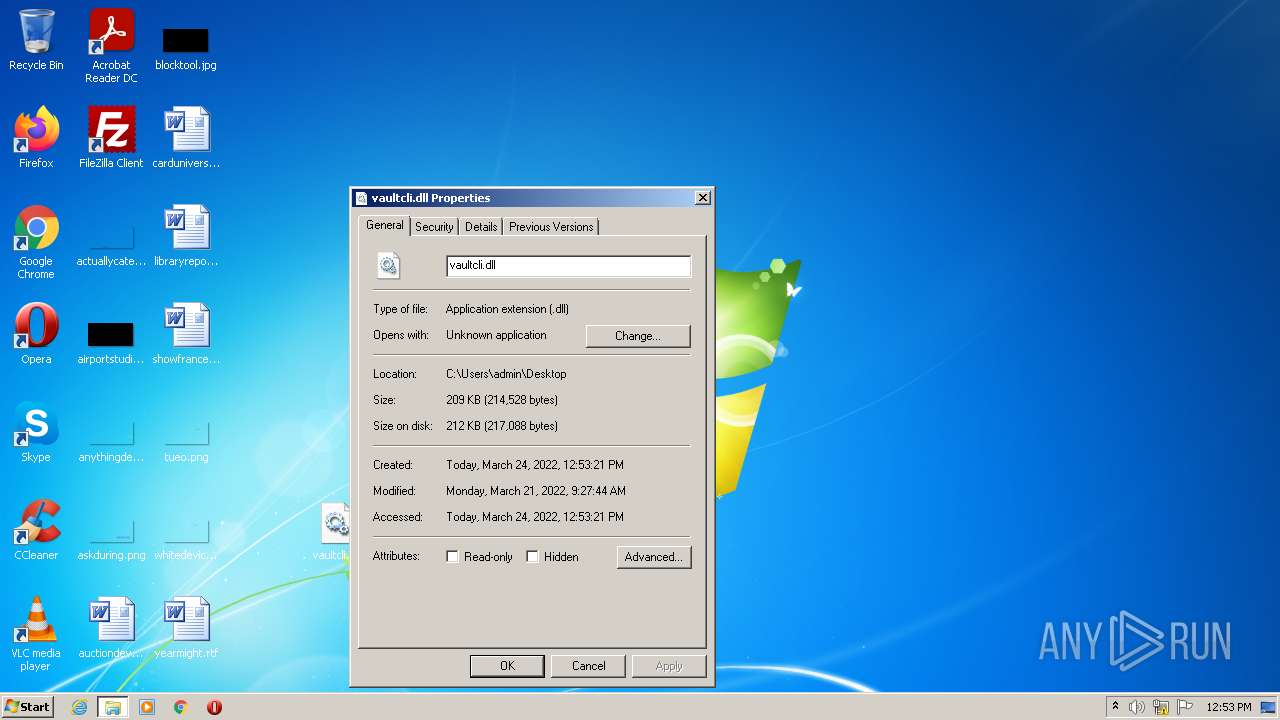Open Internet Explorer from the taskbar
The width and height of the screenshot is (1280, 720).
tap(80, 707)
